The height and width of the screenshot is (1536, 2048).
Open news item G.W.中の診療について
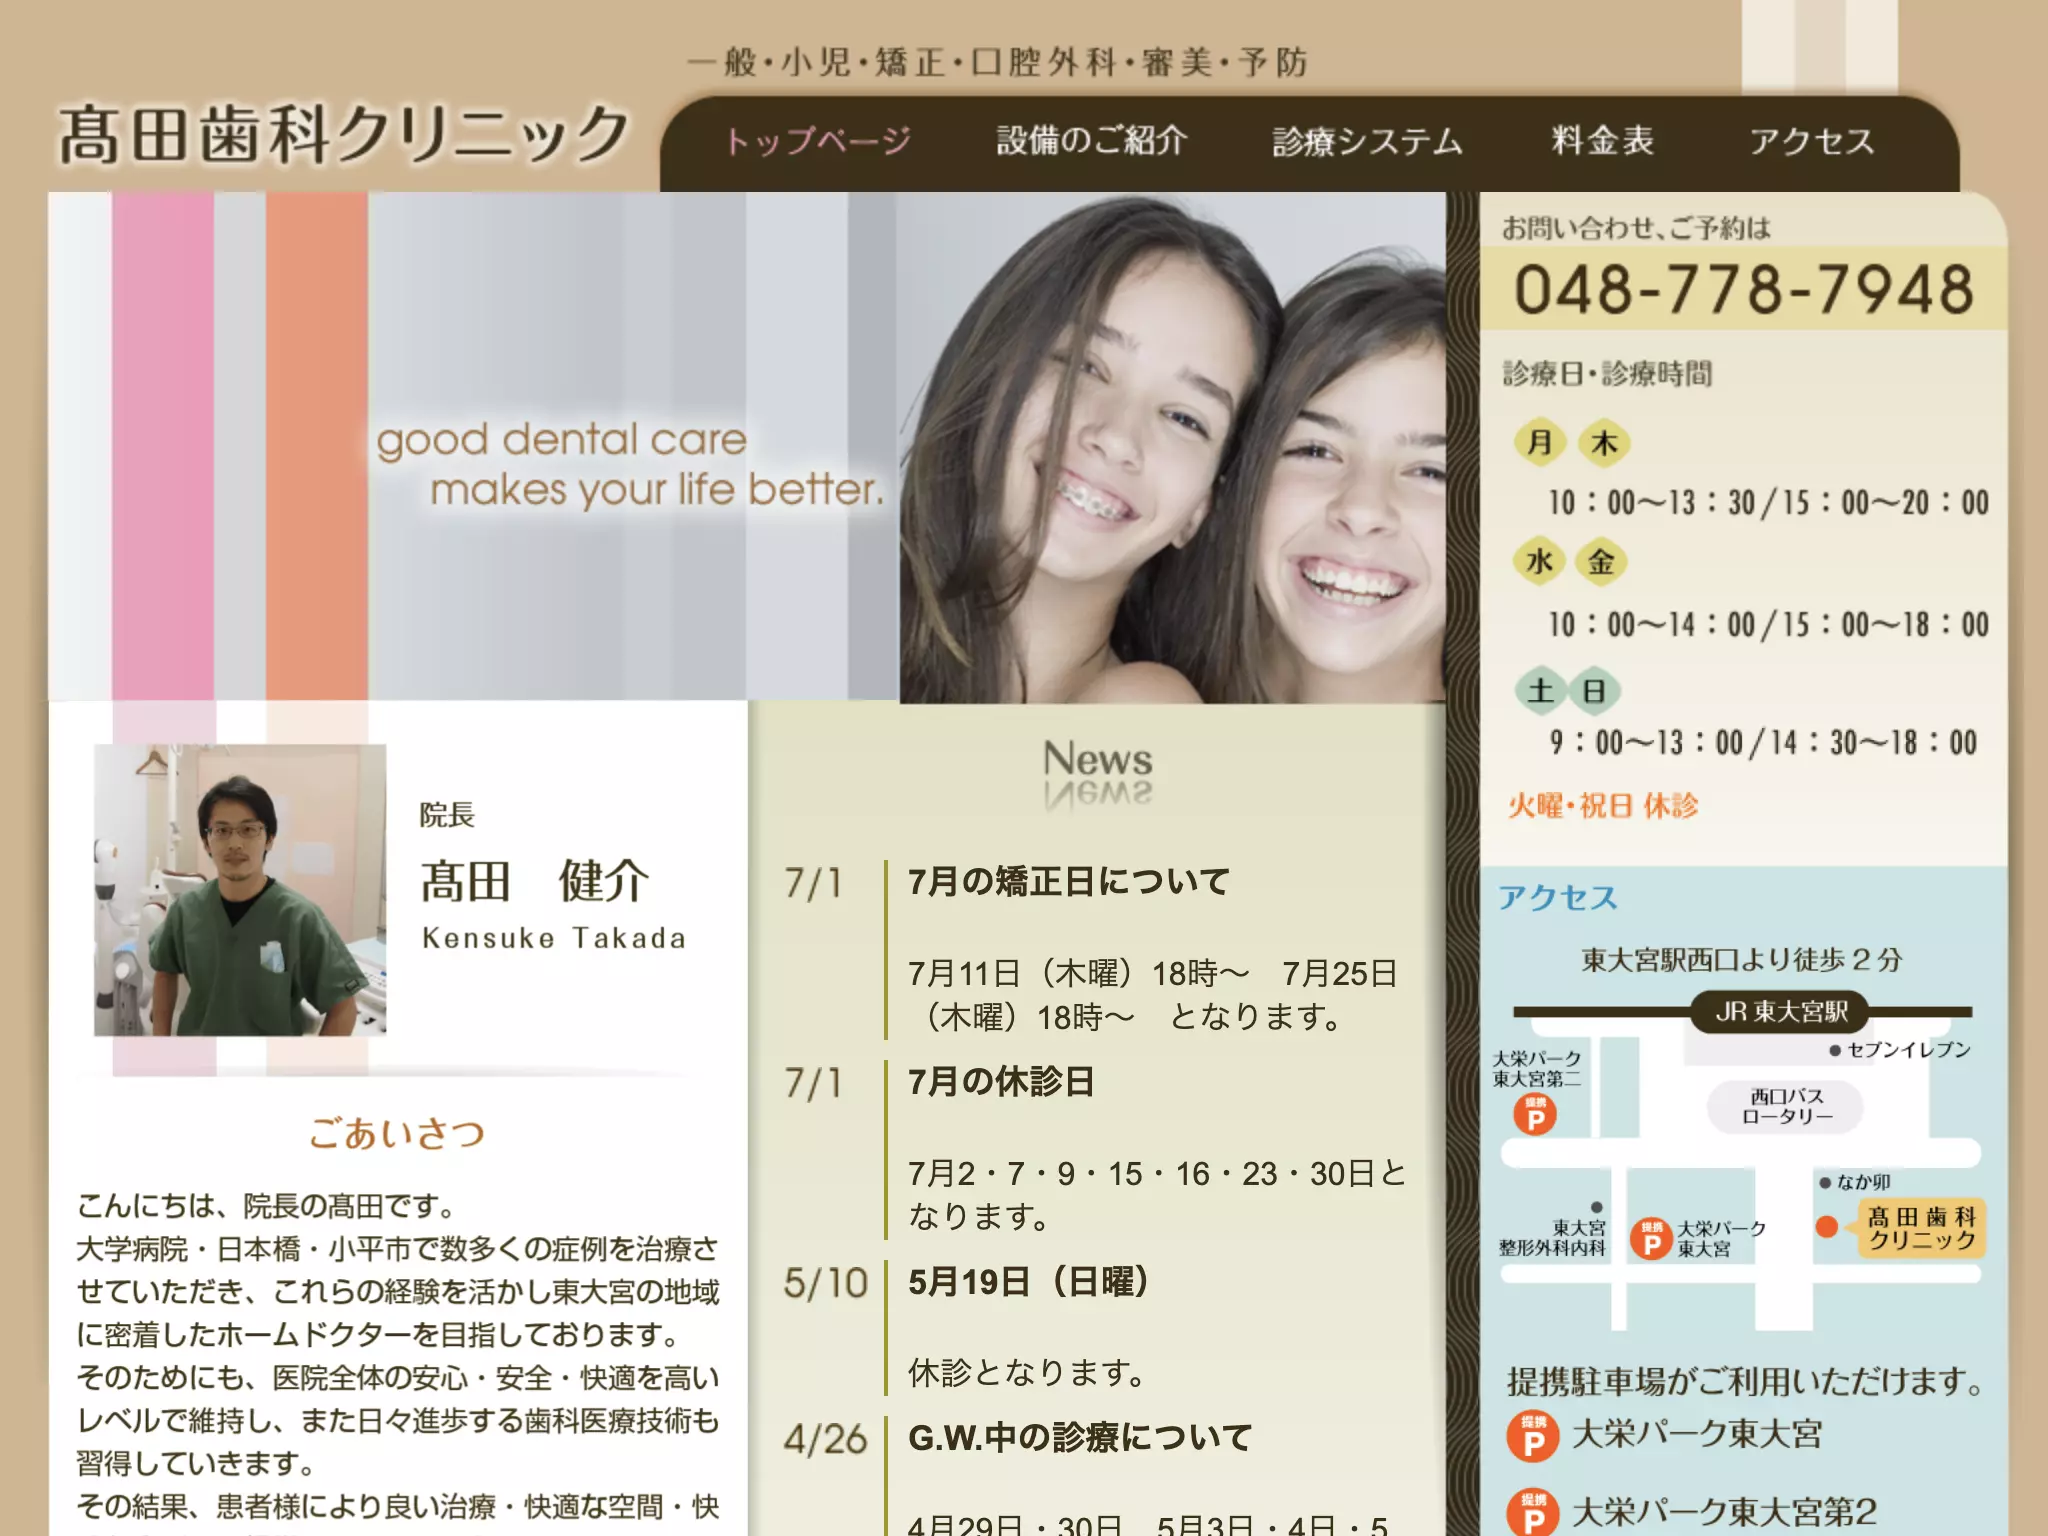pos(1080,1438)
